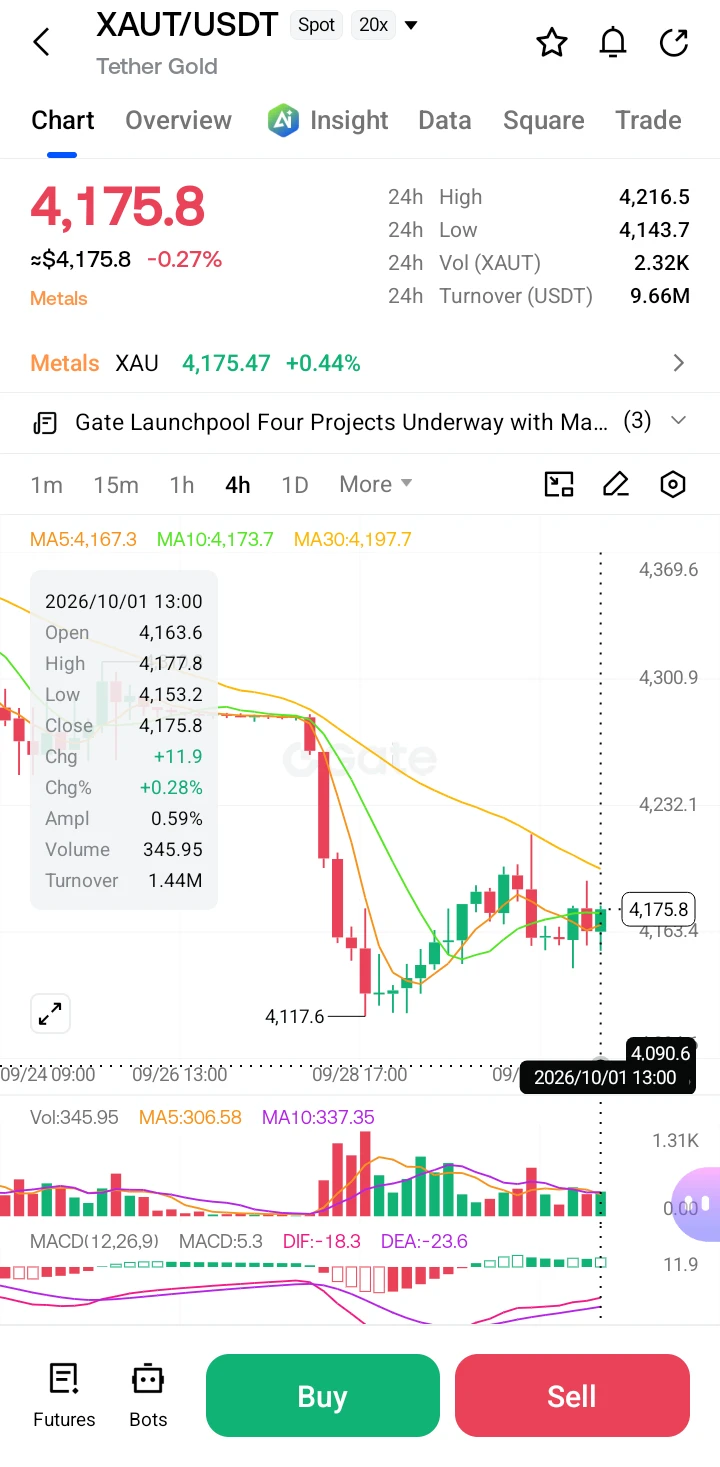Tap the Tether Gold subtitle
720x1467 pixels.
pos(157,67)
